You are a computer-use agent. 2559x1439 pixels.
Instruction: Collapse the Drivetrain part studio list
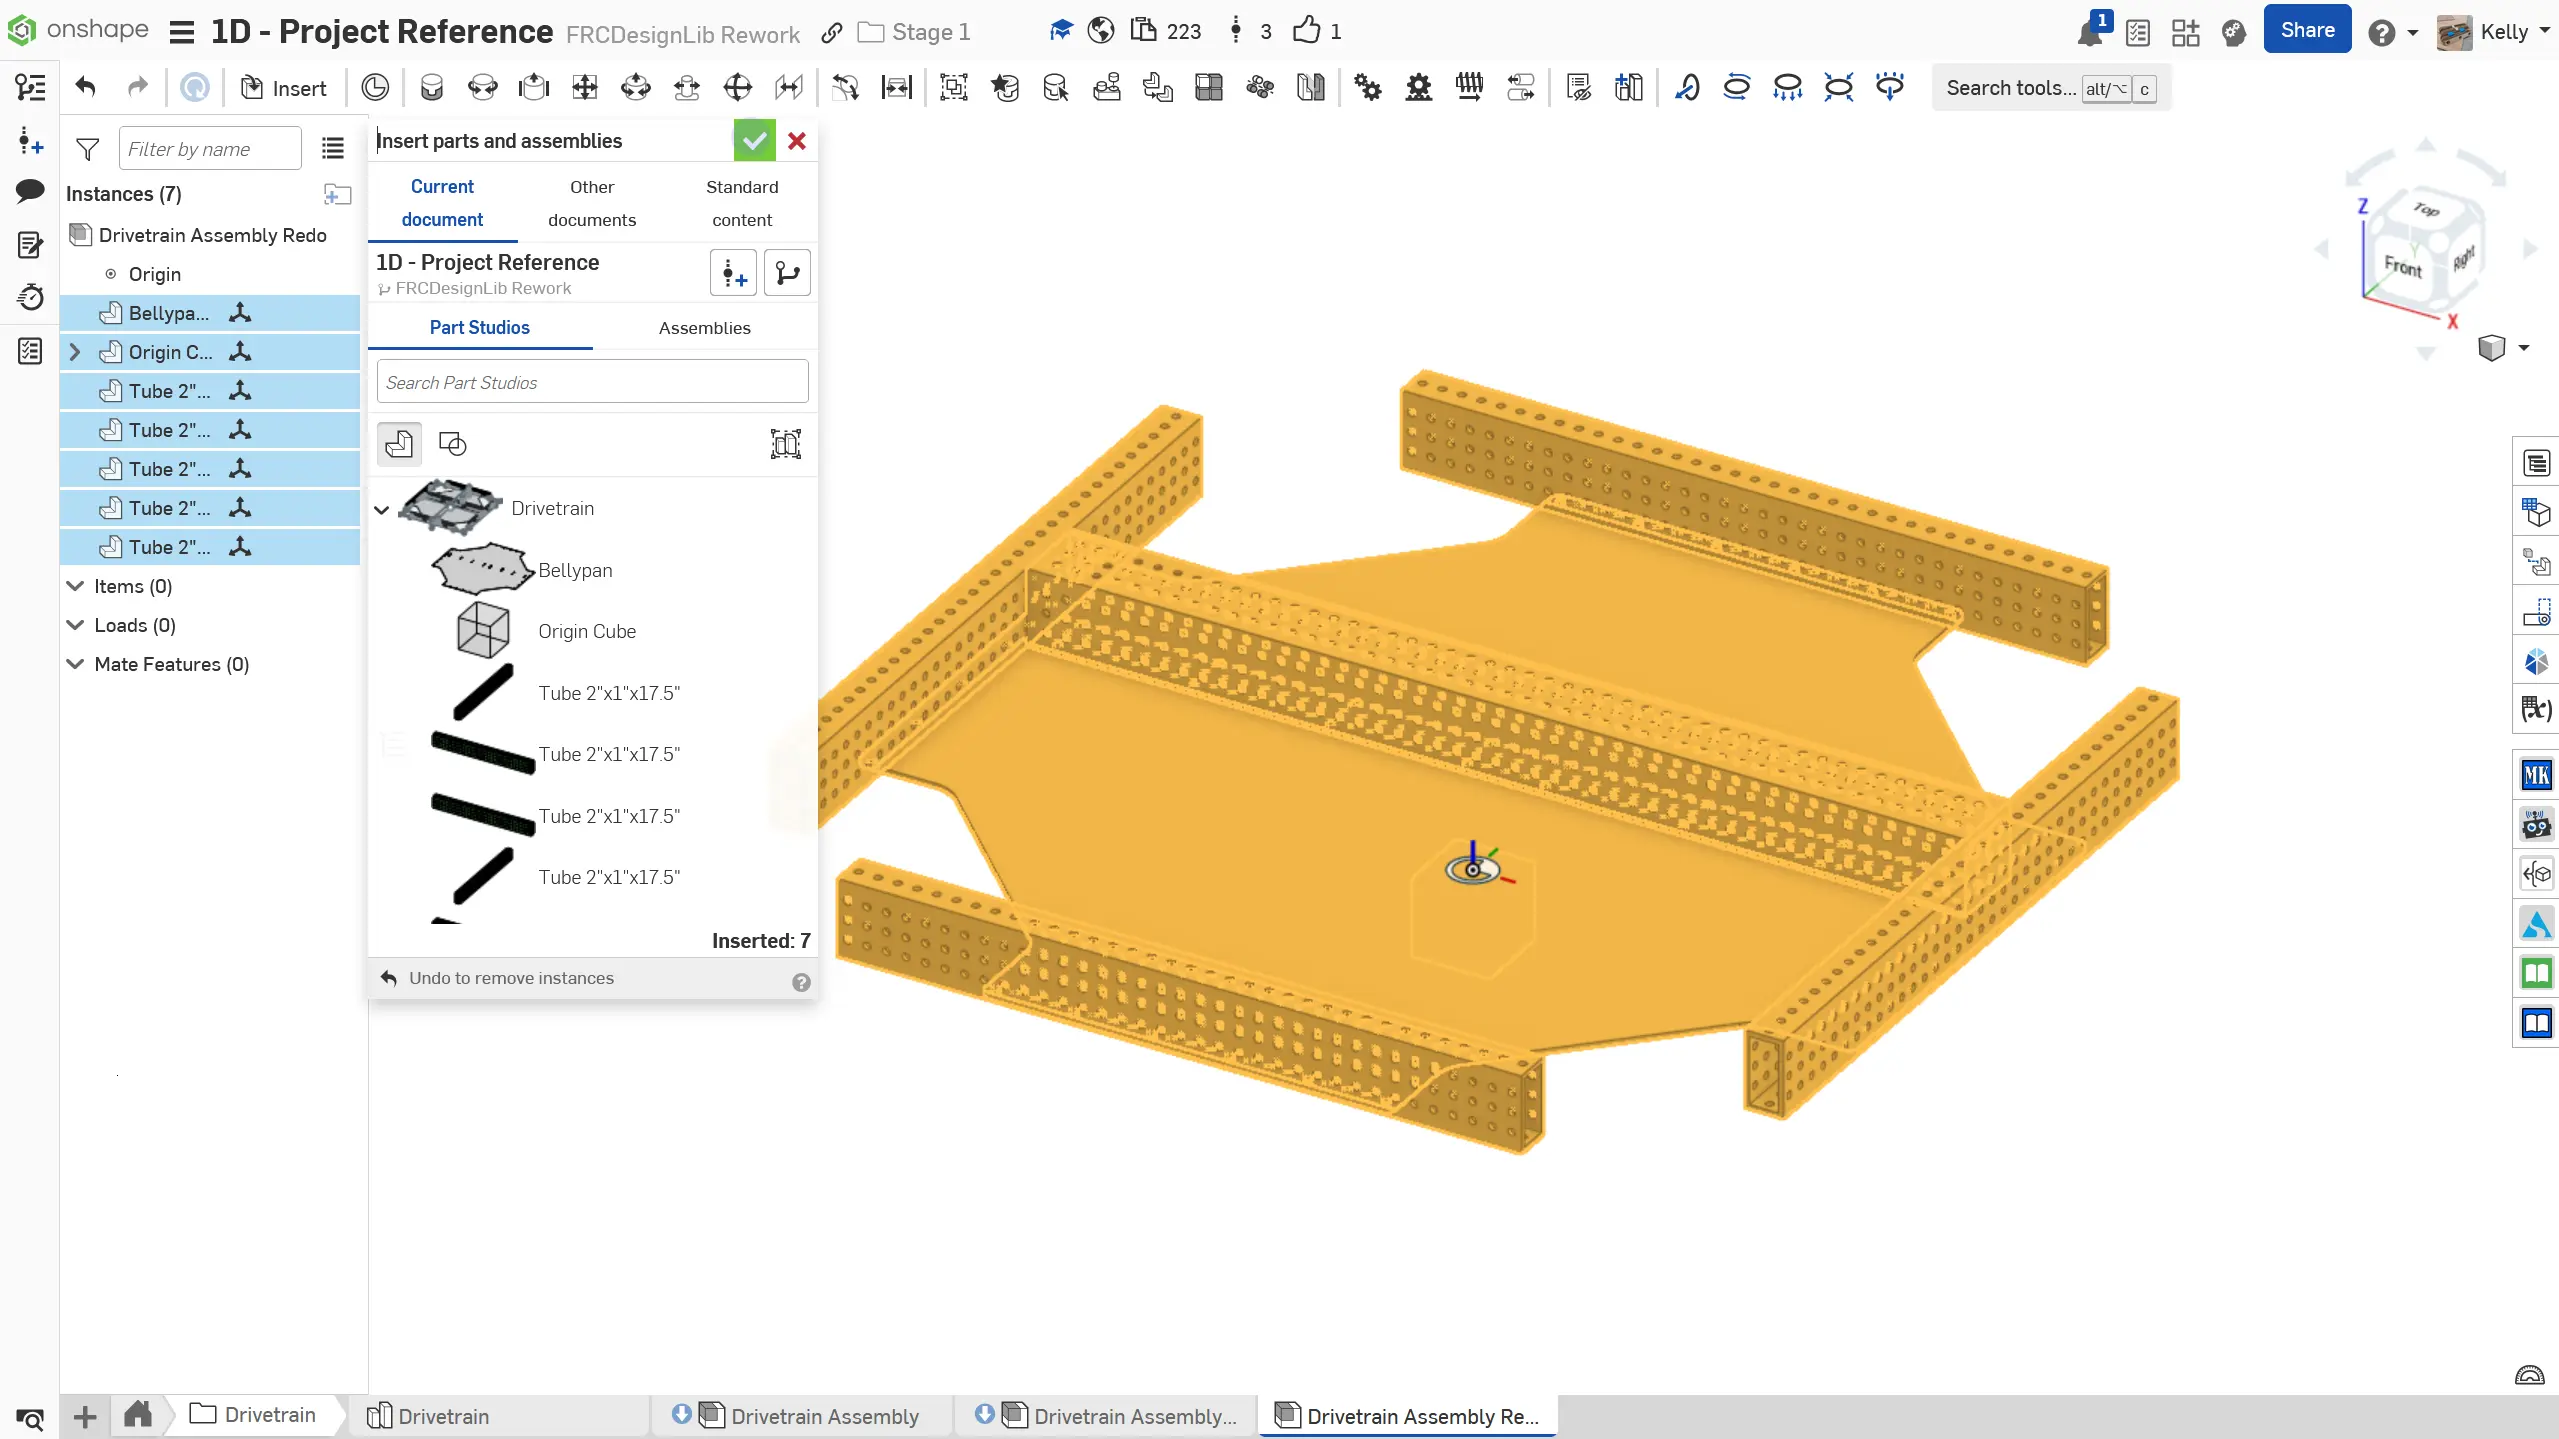tap(382, 510)
